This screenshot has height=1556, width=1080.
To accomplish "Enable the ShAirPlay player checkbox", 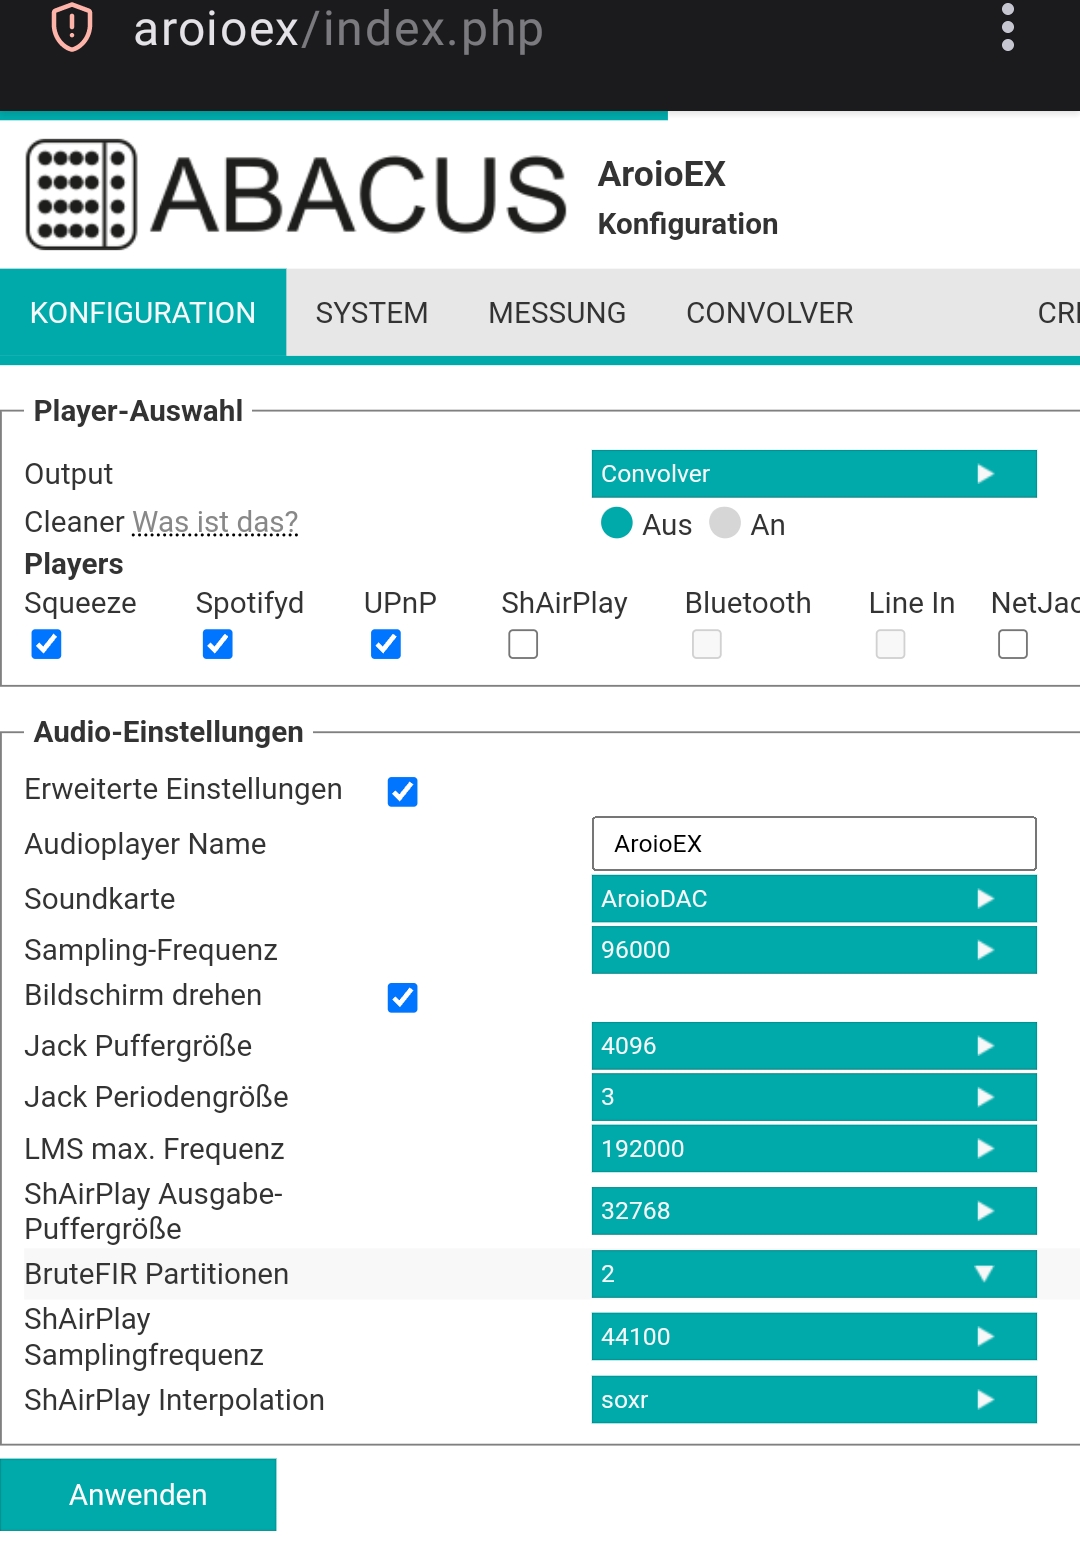I will coord(523,644).
